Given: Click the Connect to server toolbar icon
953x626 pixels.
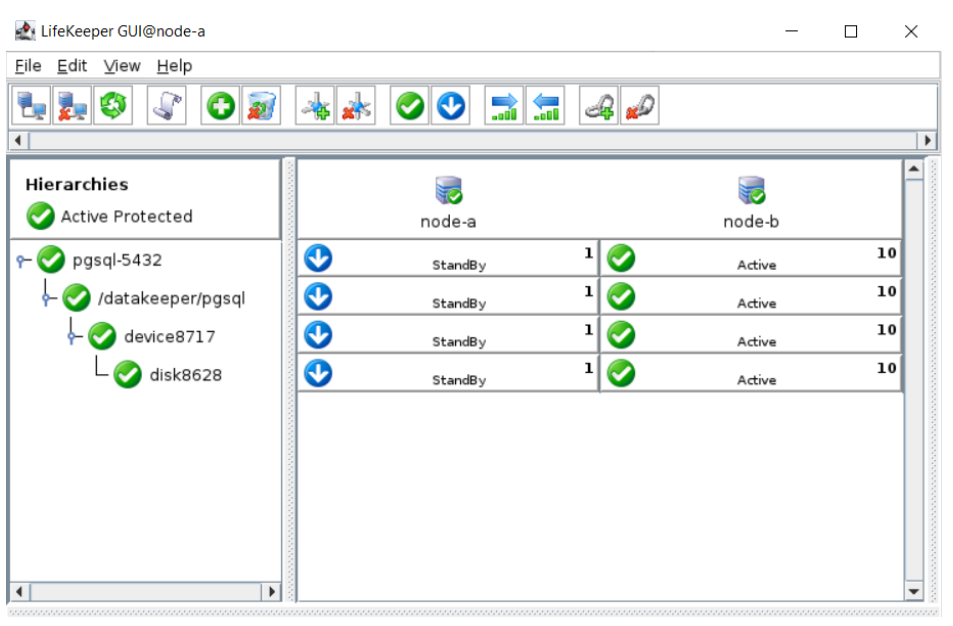Looking at the screenshot, I should point(31,106).
